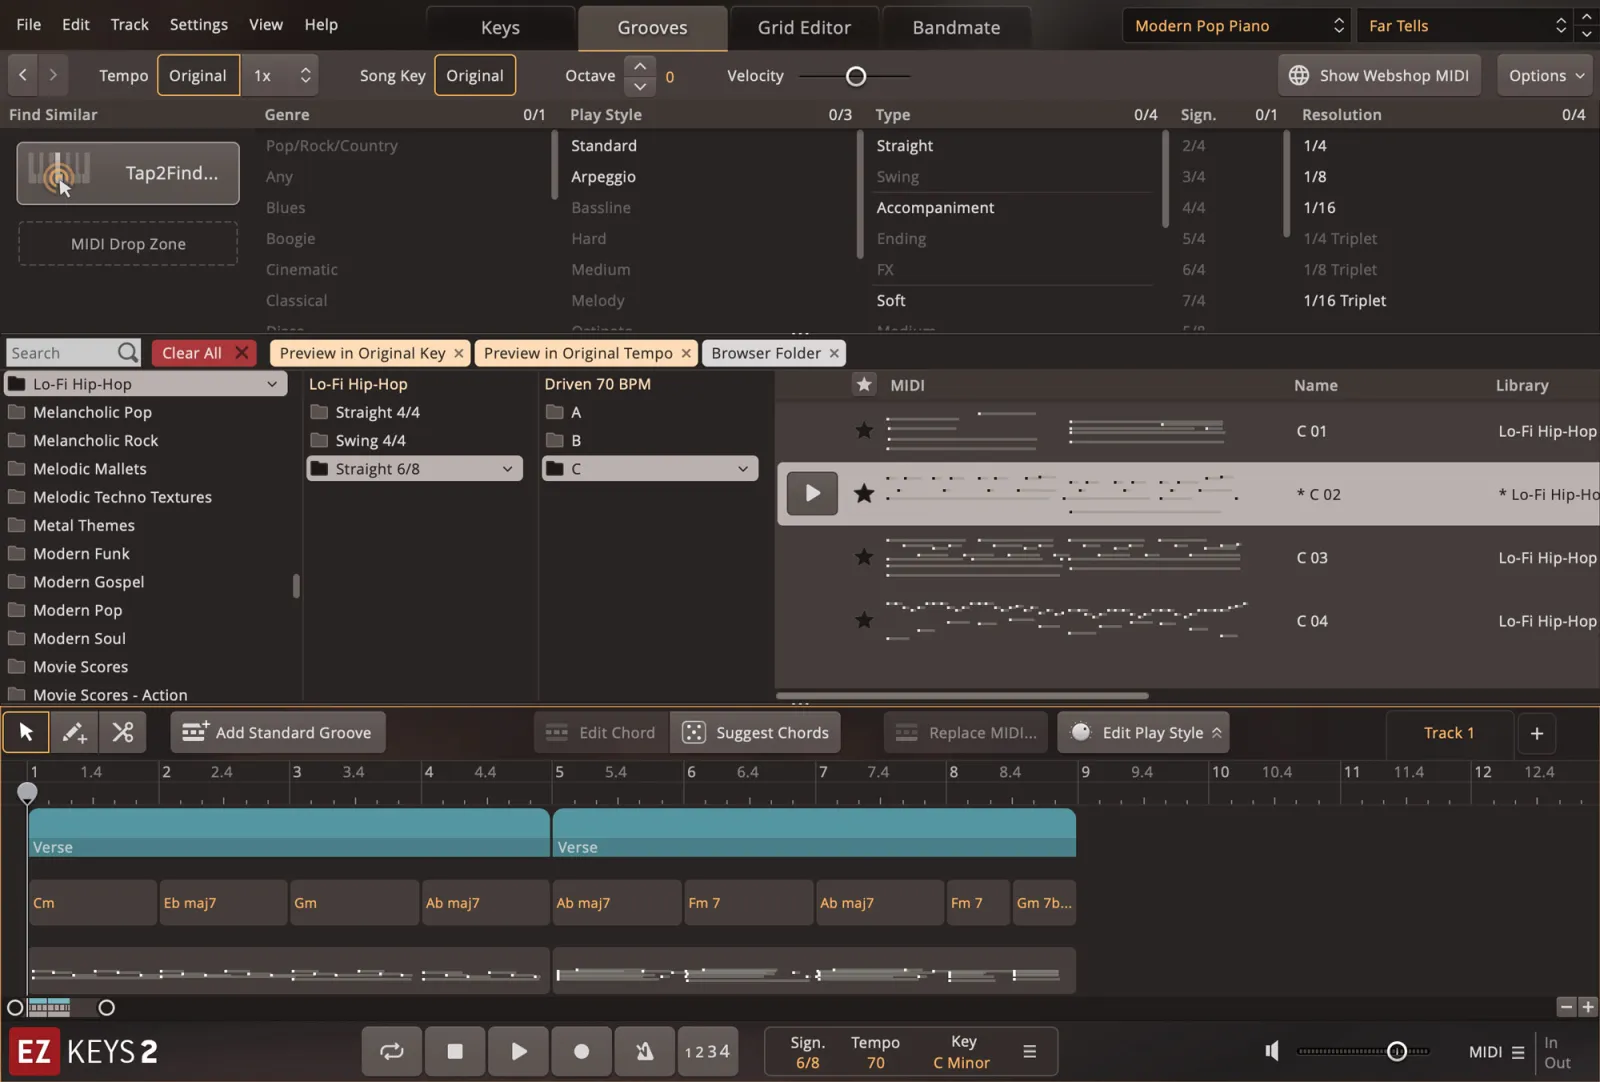Adjust the Velocity slider knob
Screen dimensions: 1600x1082
click(x=856, y=76)
